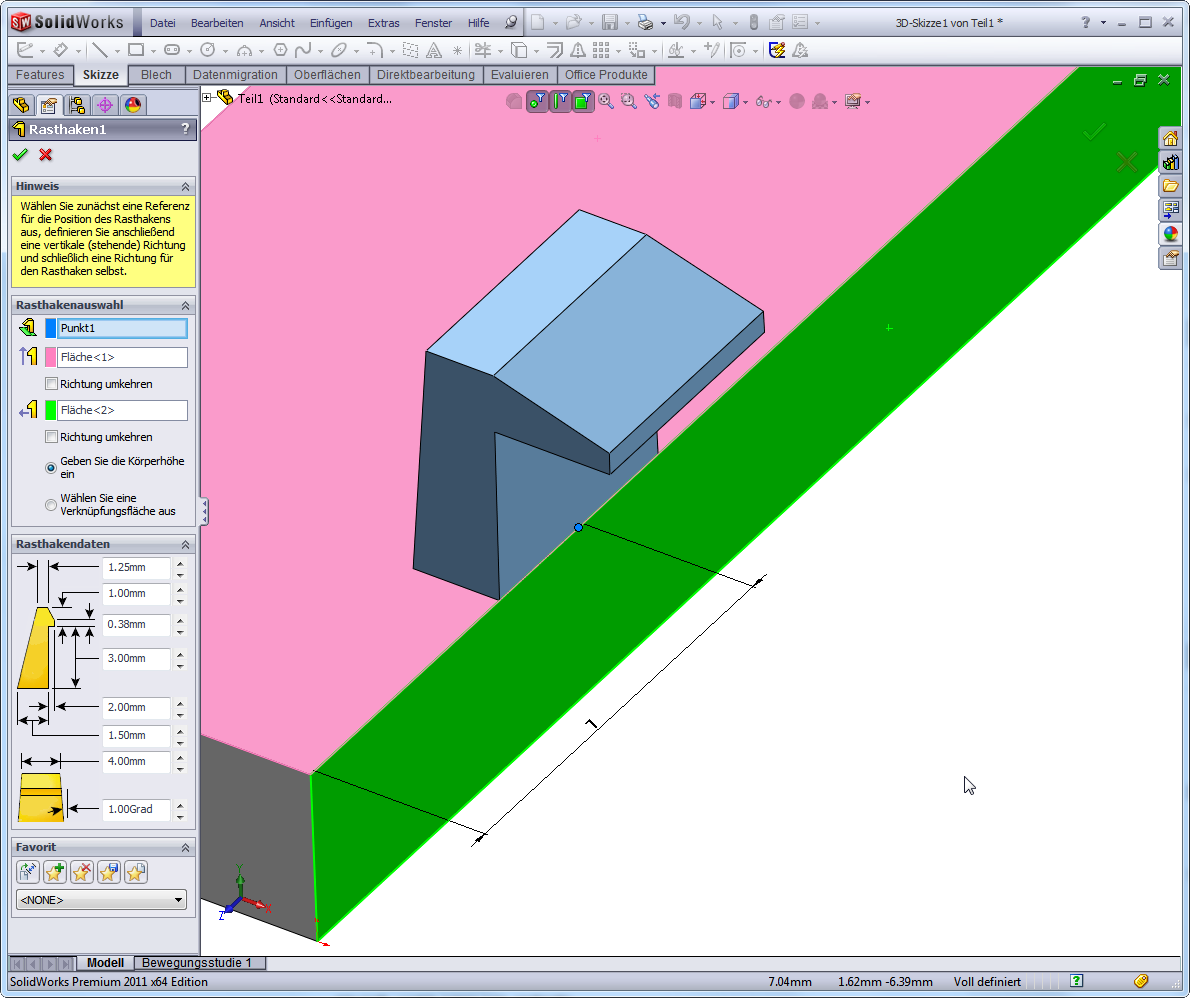This screenshot has width=1190, height=998.
Task: Expand the Teil1 tree node
Action: pyautogui.click(x=207, y=98)
